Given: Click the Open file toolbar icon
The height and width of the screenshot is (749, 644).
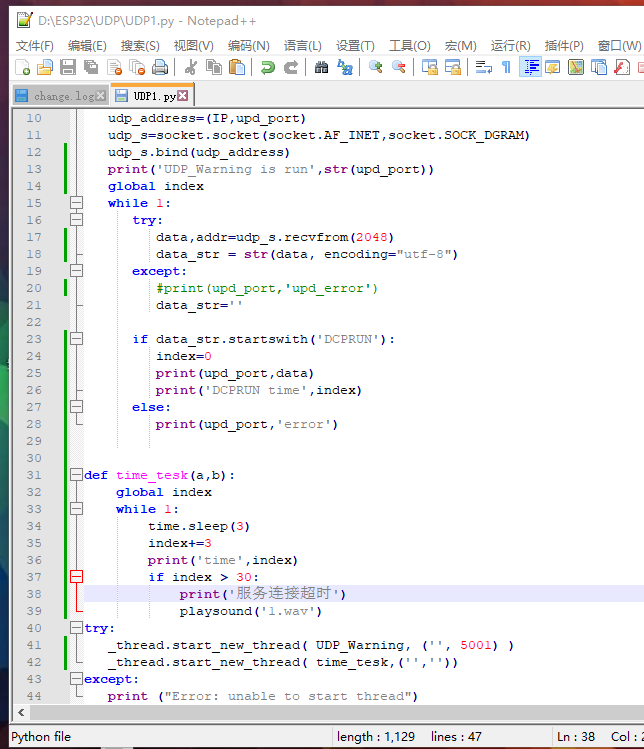Looking at the screenshot, I should [x=45, y=68].
